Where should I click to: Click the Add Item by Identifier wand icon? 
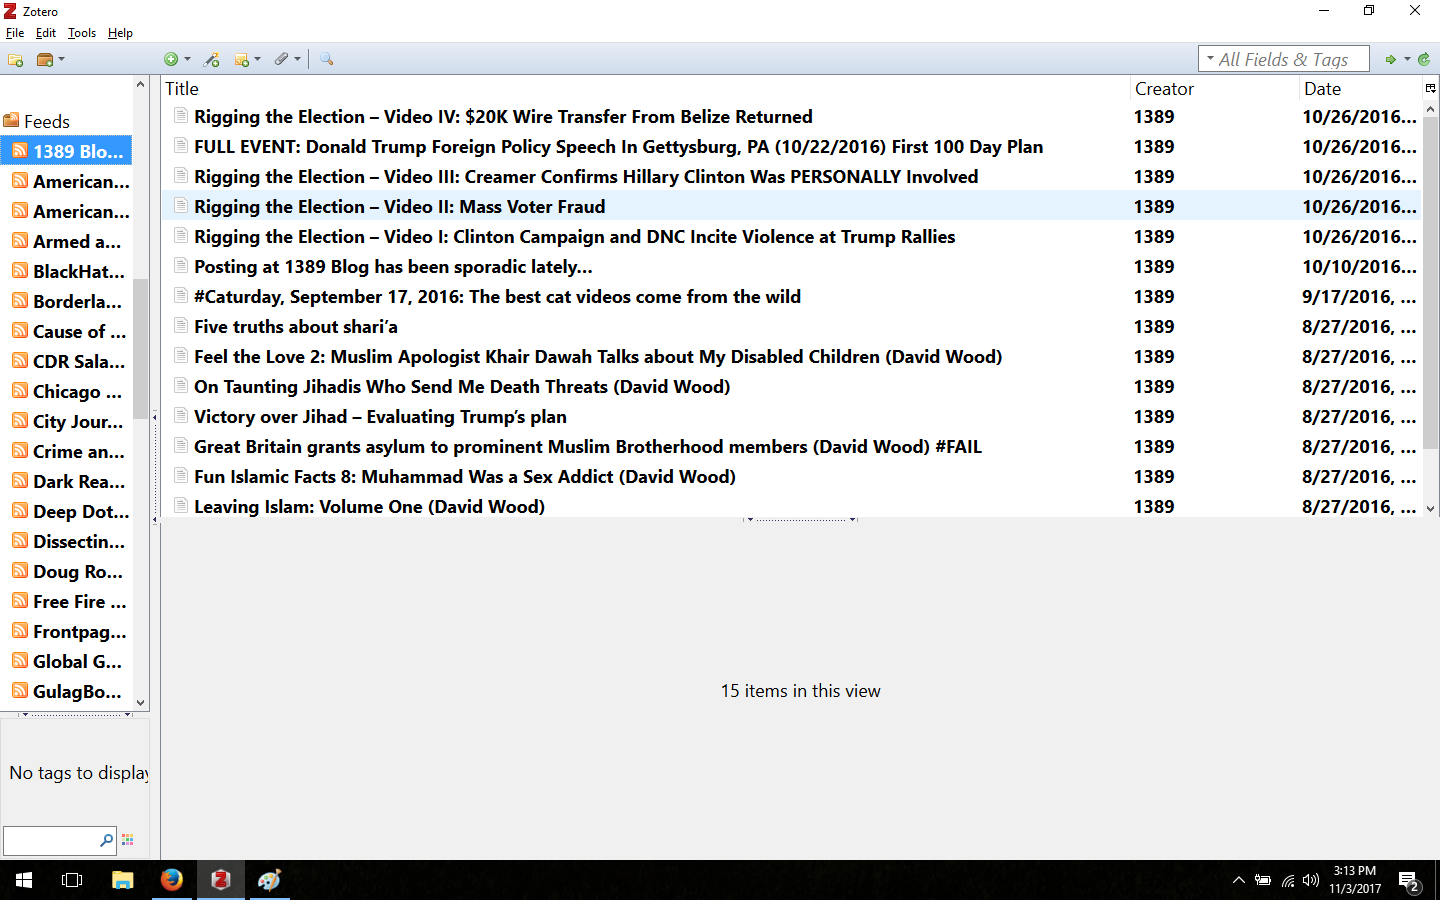212,60
